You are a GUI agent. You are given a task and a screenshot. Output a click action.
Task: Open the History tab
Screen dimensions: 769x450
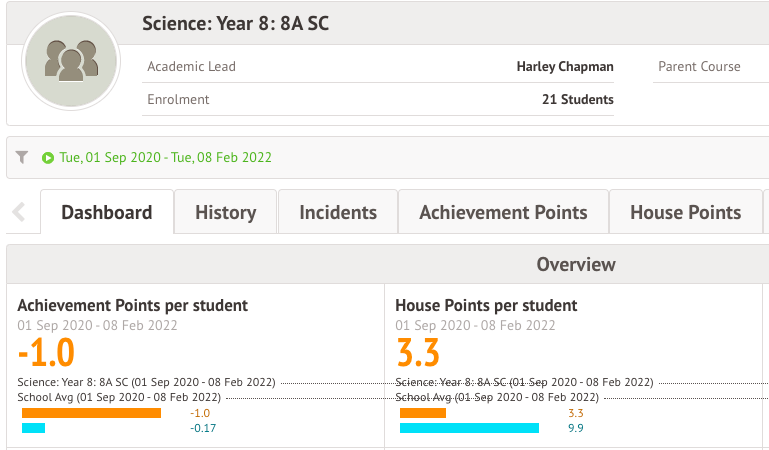225,212
